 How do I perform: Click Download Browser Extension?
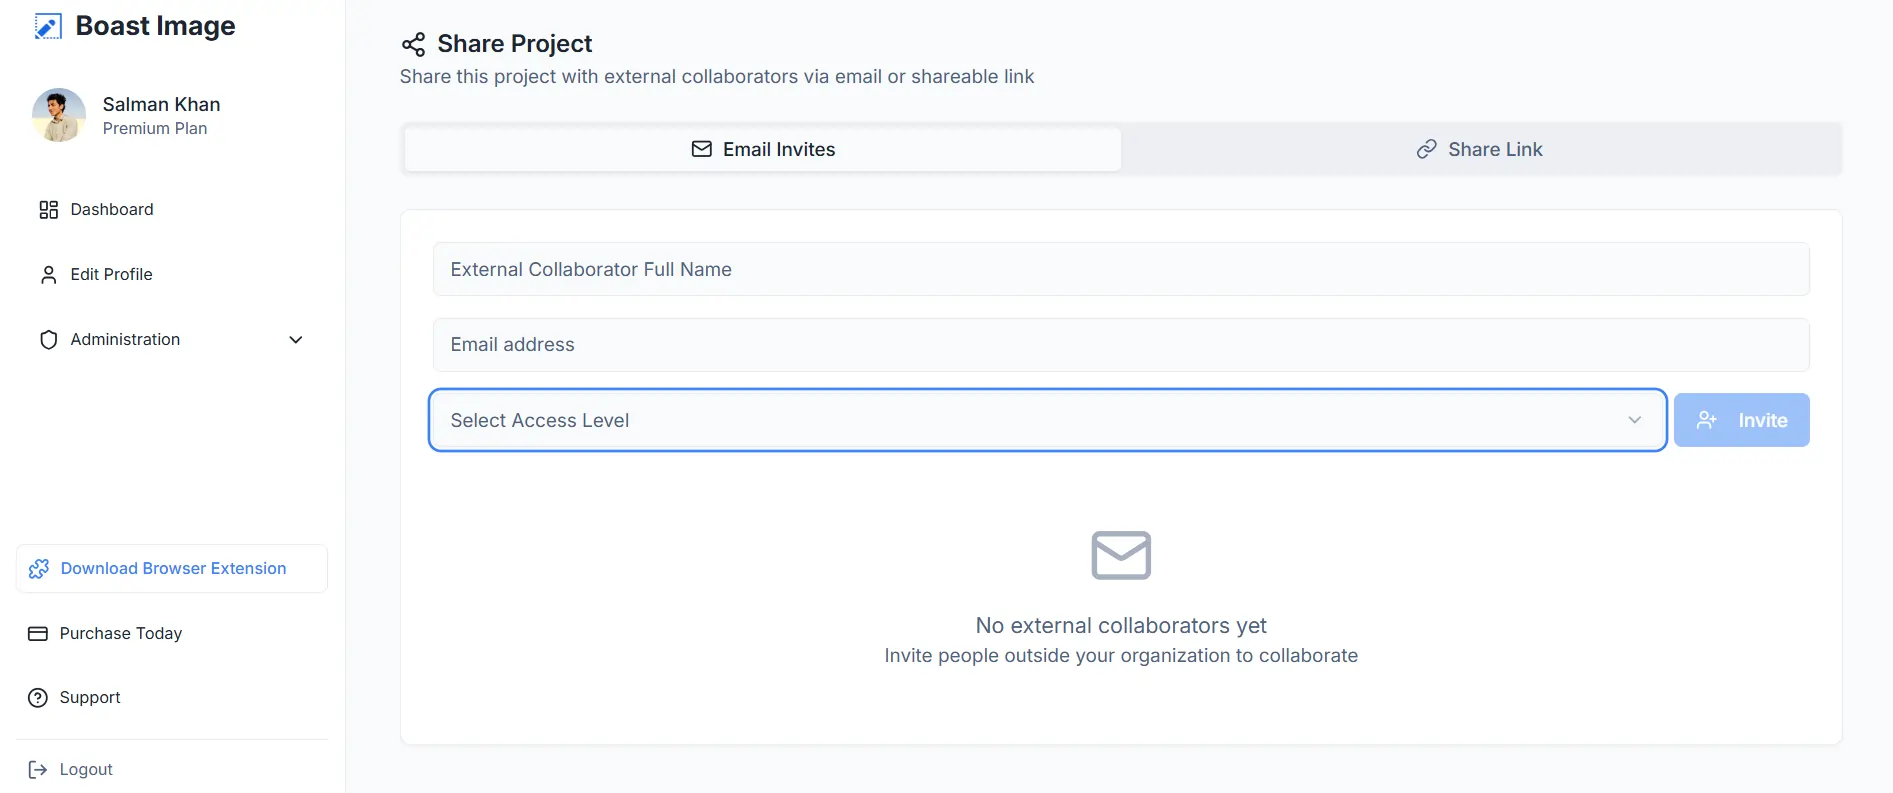coord(172,568)
